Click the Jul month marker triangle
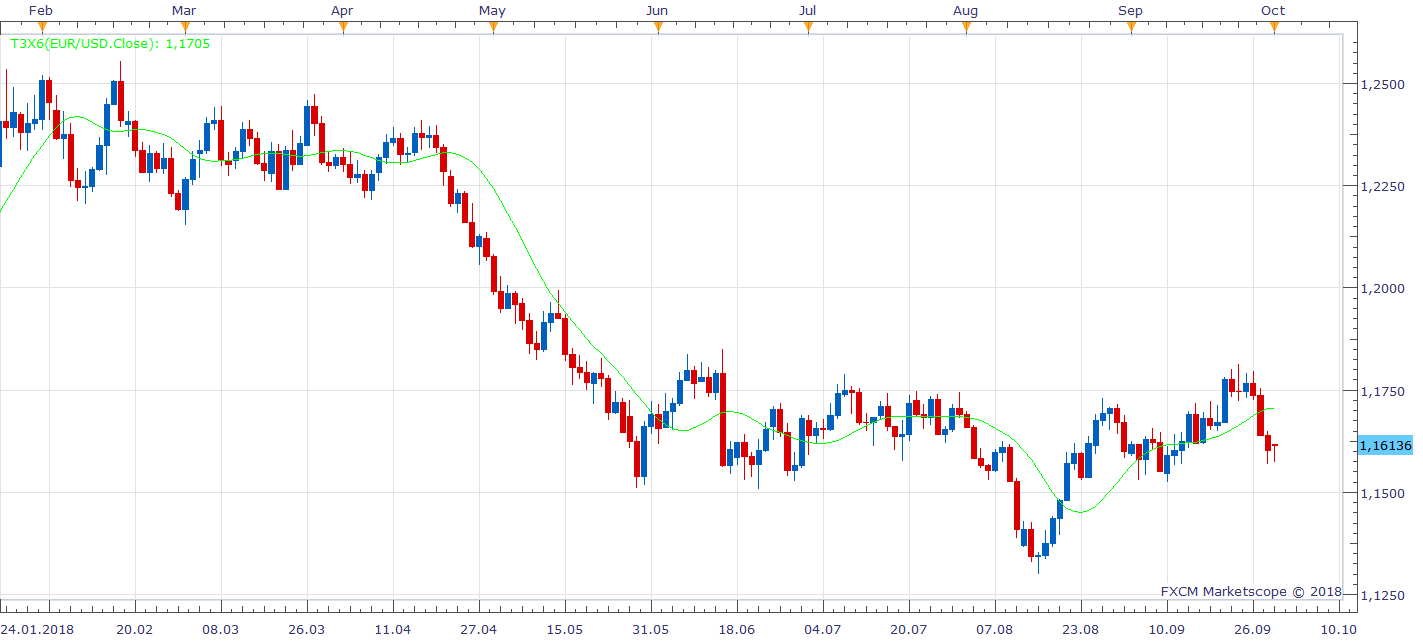 tap(808, 28)
